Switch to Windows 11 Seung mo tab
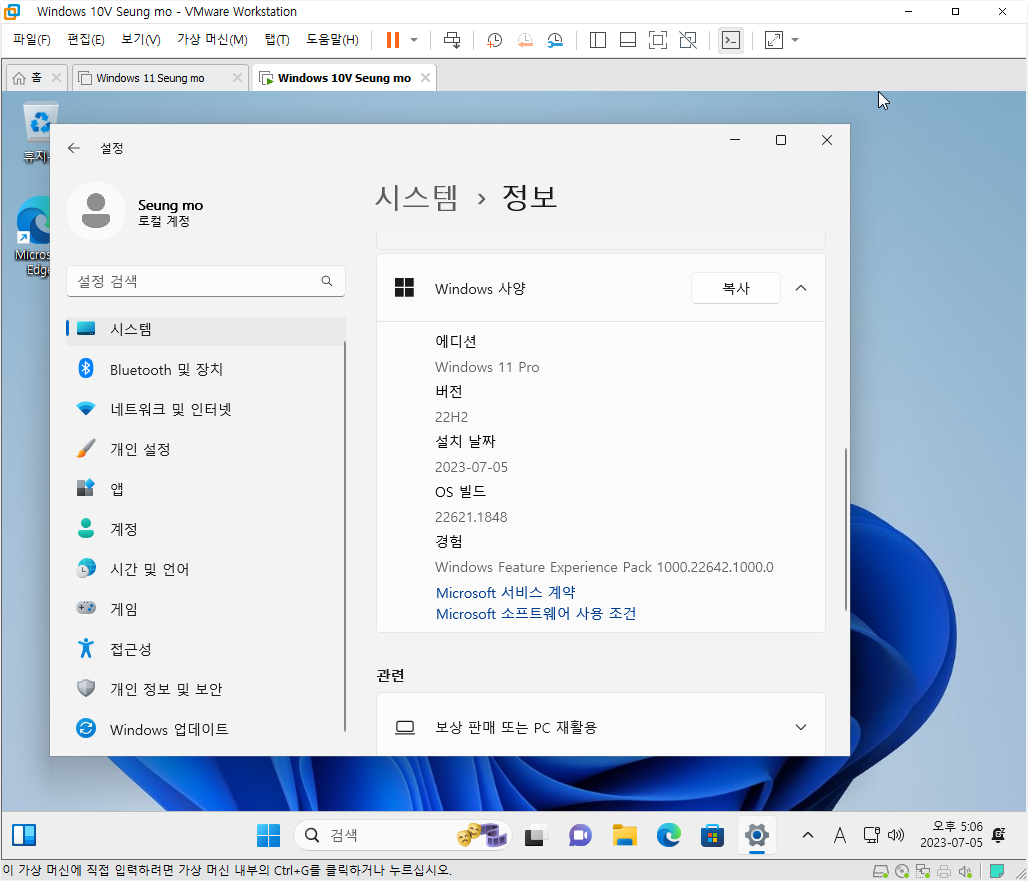Viewport: 1028px width, 881px height. coord(151,78)
